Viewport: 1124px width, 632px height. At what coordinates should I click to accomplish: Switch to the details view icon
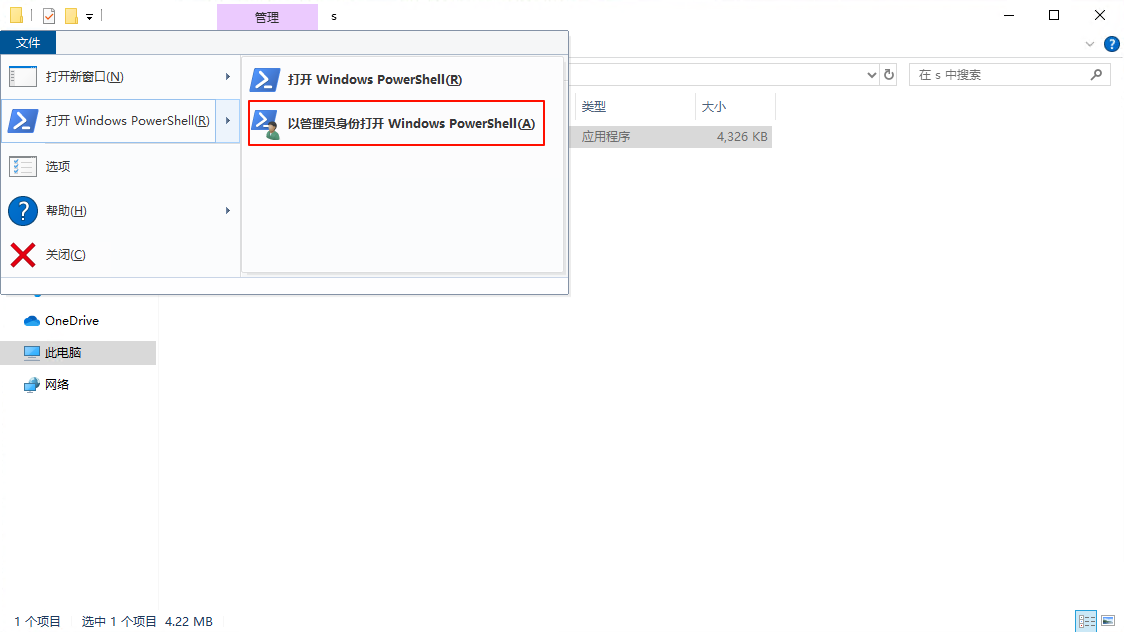[x=1087, y=621]
